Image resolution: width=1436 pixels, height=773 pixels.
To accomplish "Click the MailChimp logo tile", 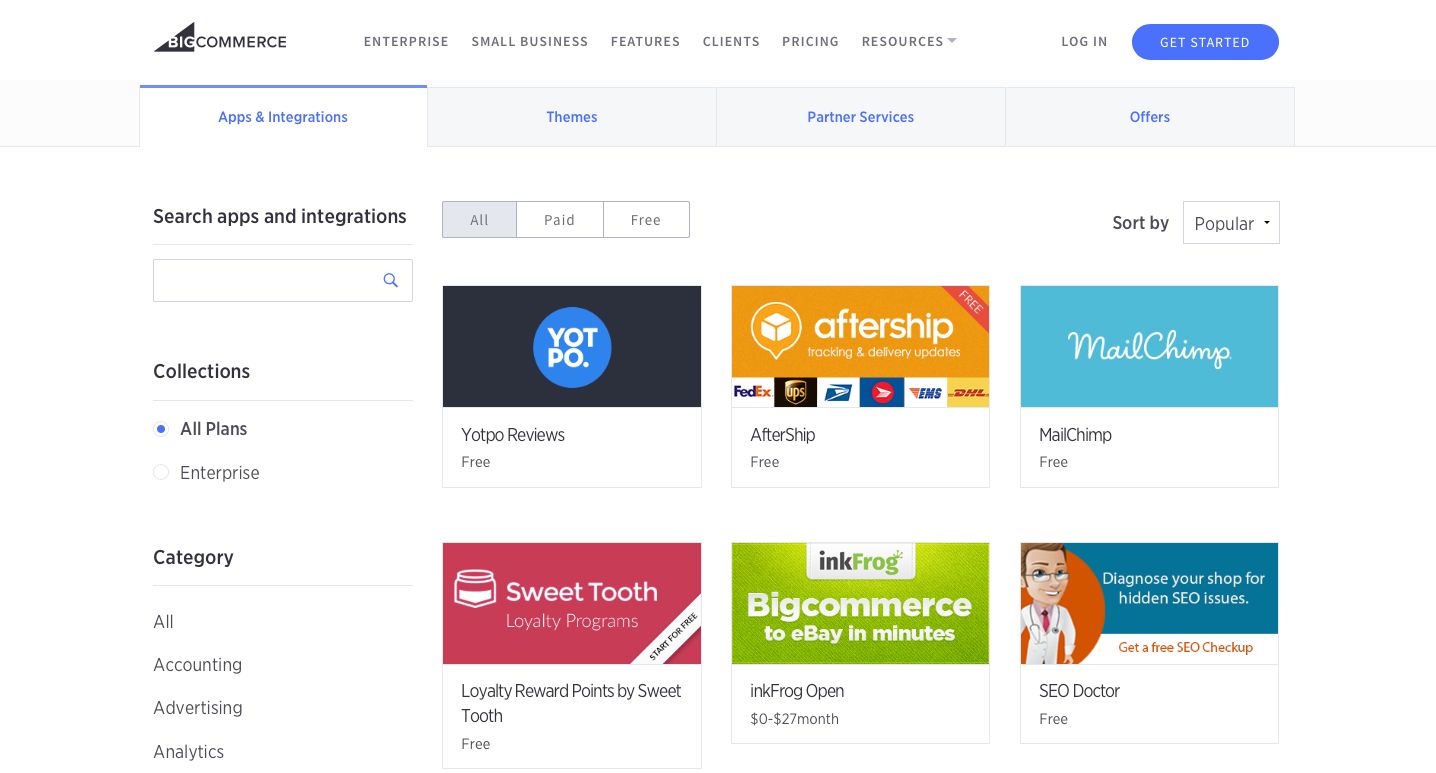I will click(1149, 346).
